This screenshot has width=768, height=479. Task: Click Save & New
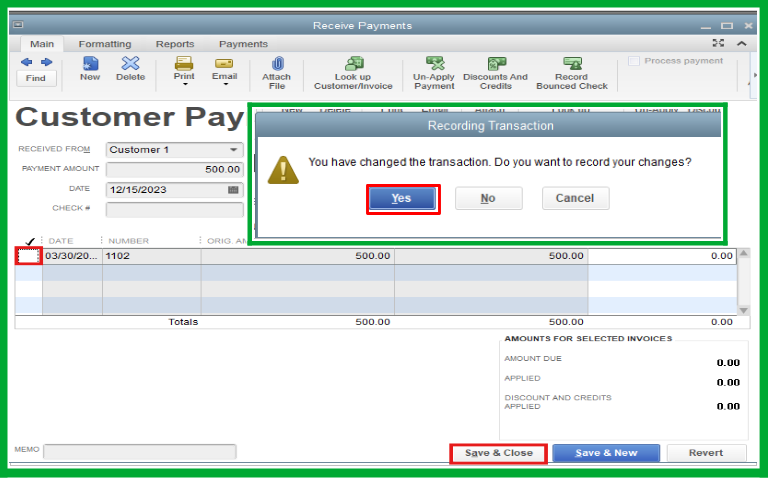pos(606,454)
